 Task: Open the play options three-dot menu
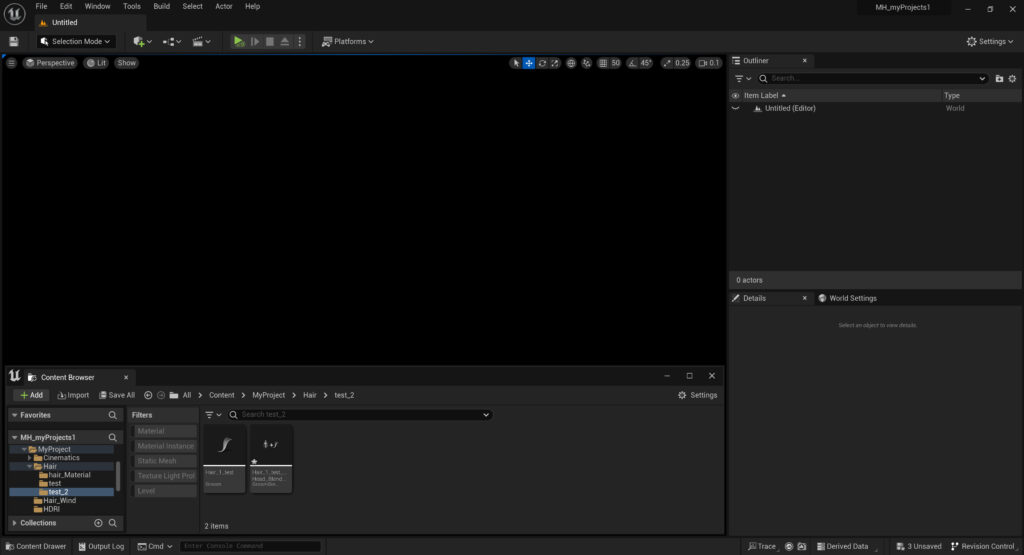(x=300, y=41)
